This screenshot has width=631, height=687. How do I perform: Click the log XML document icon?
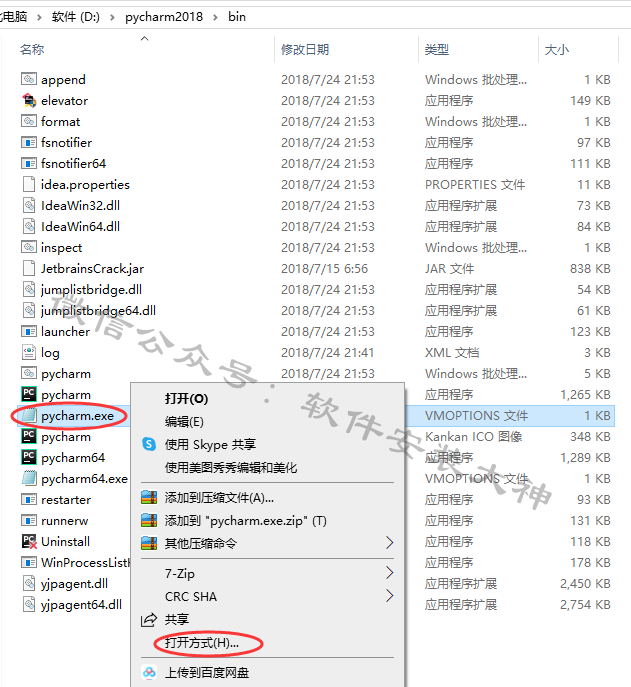[x=29, y=353]
